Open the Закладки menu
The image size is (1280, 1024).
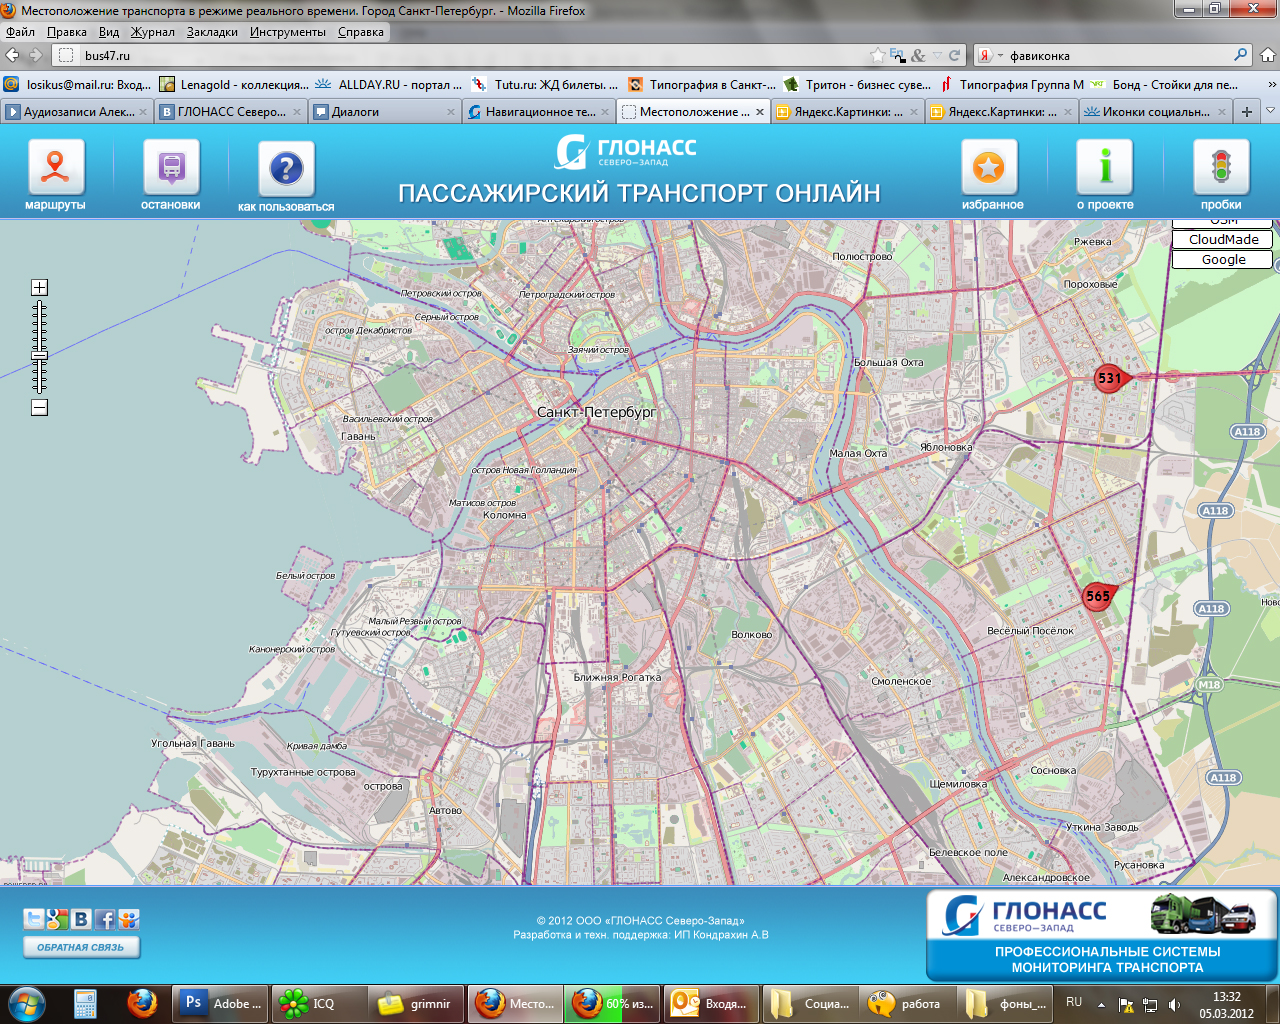(x=212, y=32)
